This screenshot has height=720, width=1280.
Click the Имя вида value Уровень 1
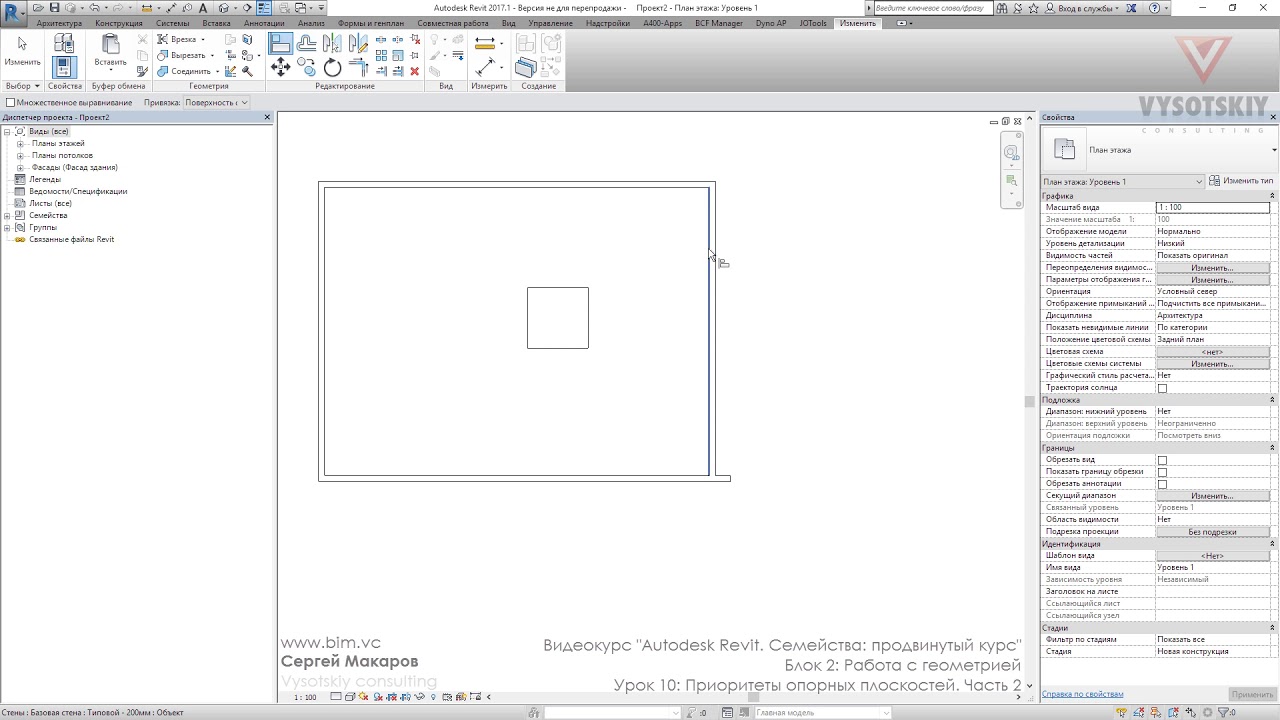pos(1212,568)
